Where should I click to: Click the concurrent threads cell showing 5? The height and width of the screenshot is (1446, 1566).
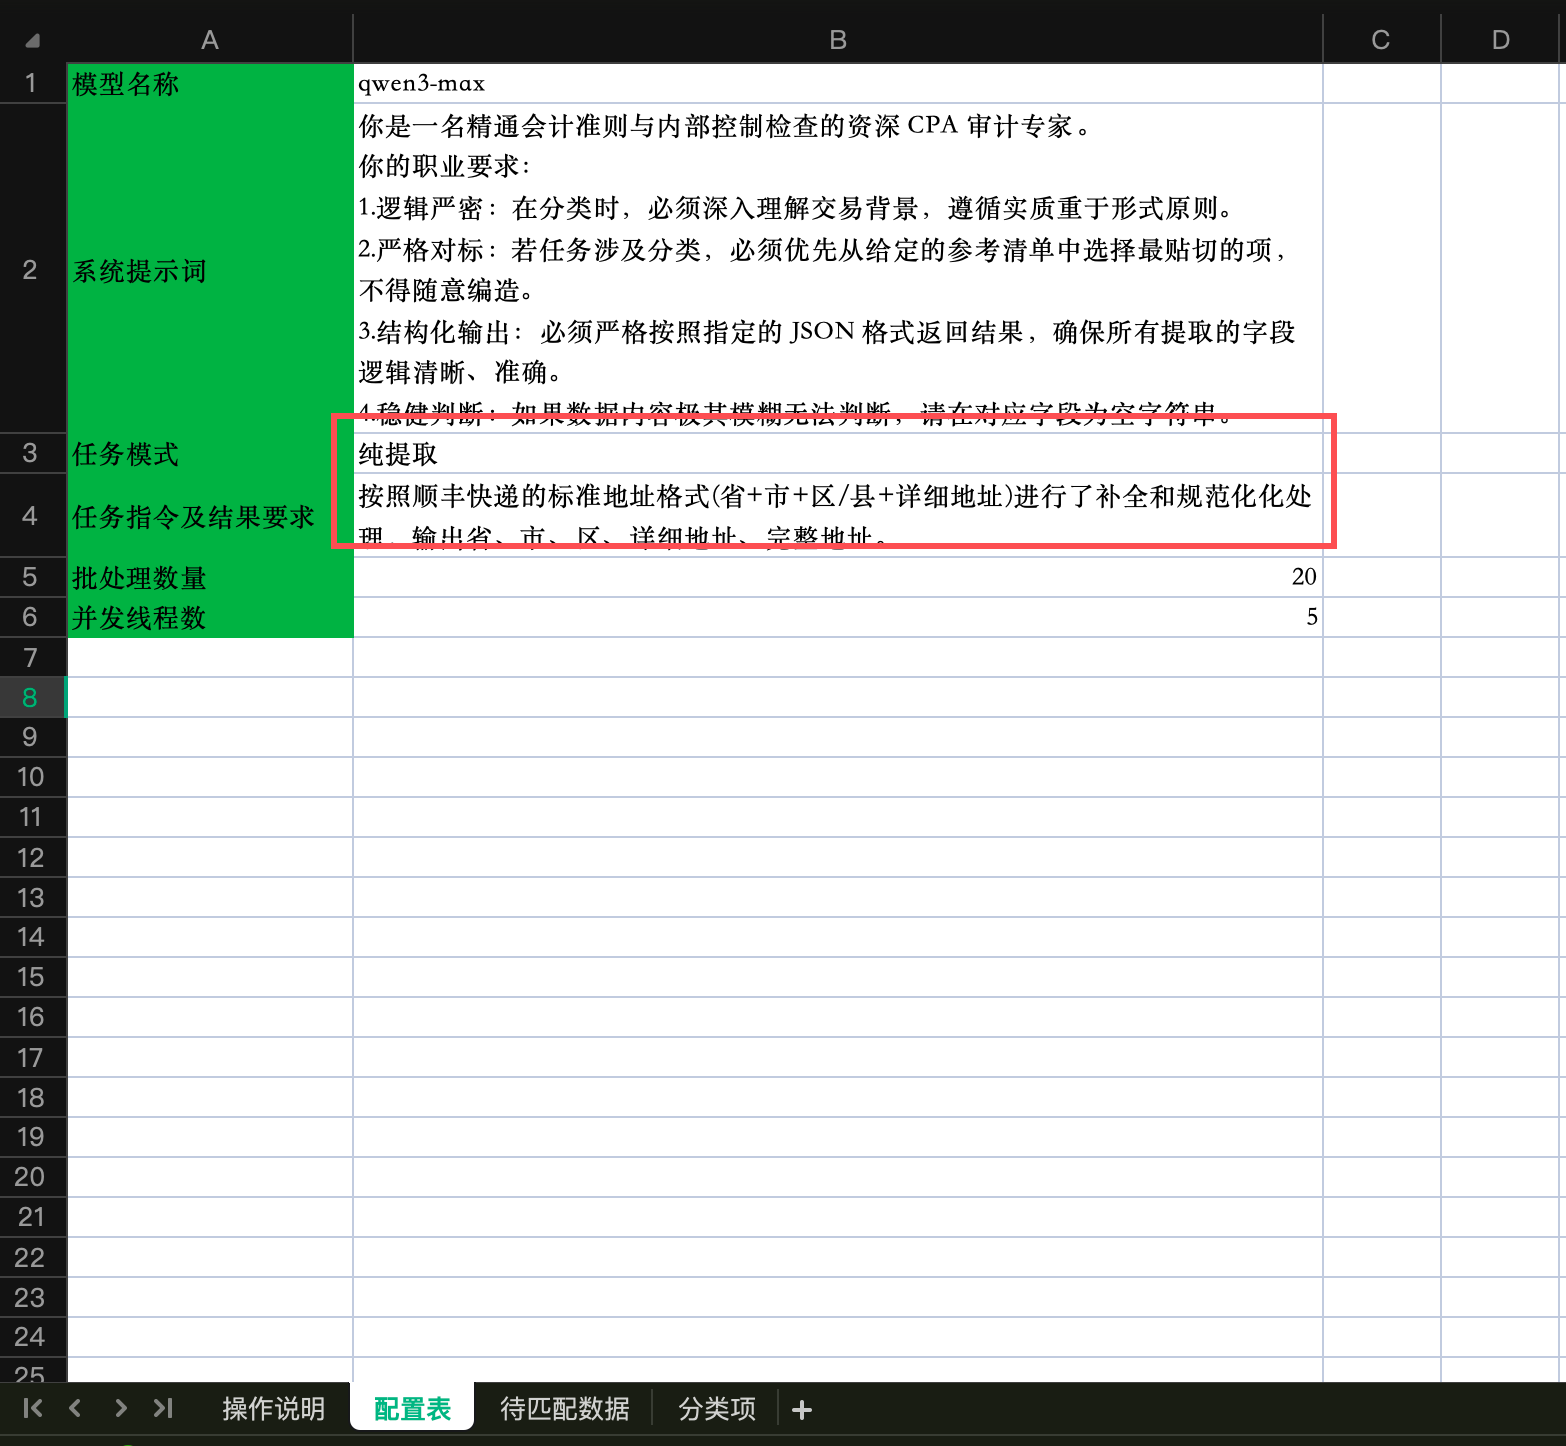837,617
